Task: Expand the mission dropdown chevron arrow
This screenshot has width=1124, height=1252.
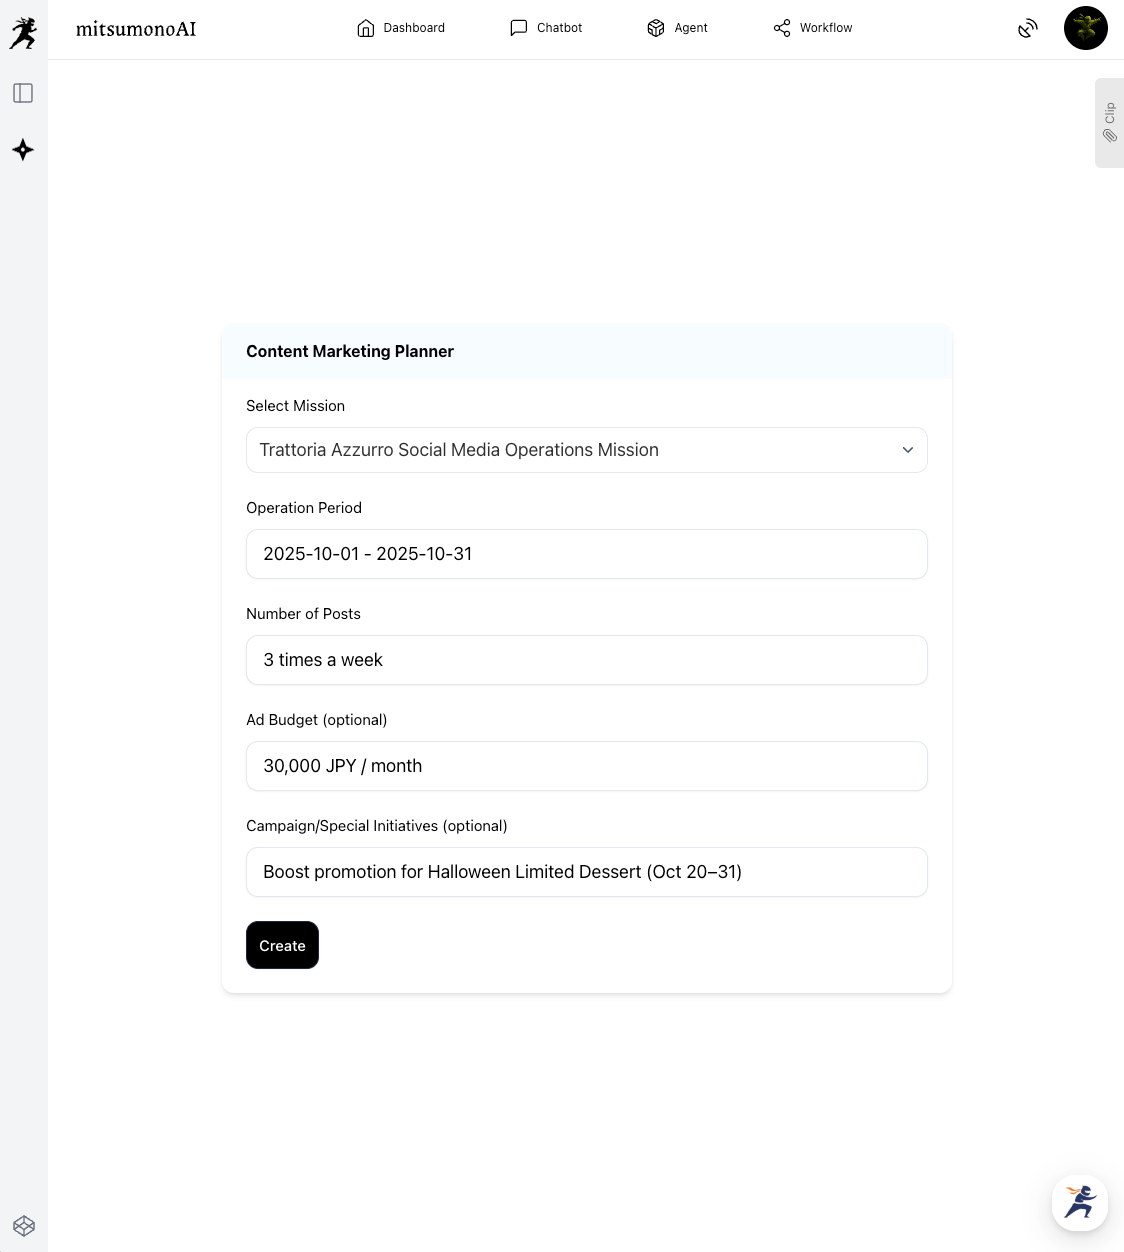Action: click(908, 450)
